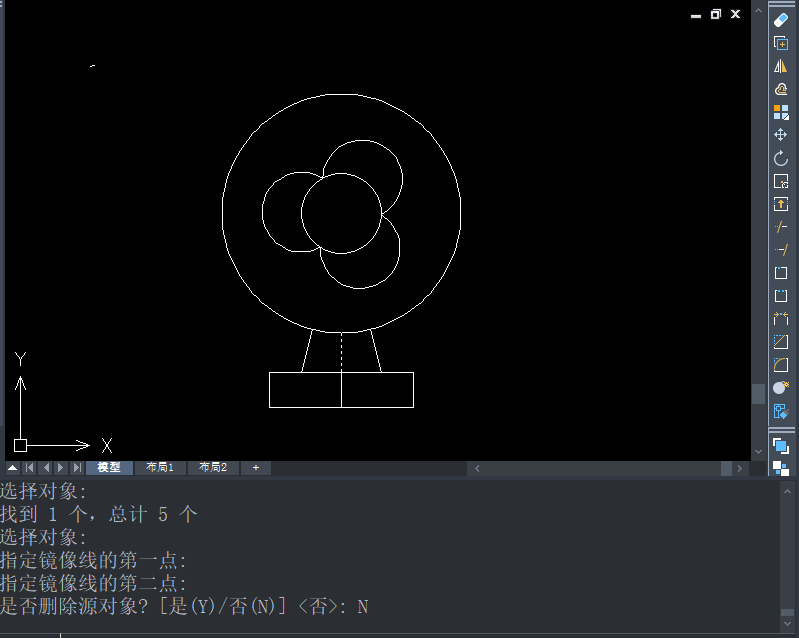Viewport: 799px width, 638px height.
Task: Choose the Scale tool
Action: pos(781,181)
